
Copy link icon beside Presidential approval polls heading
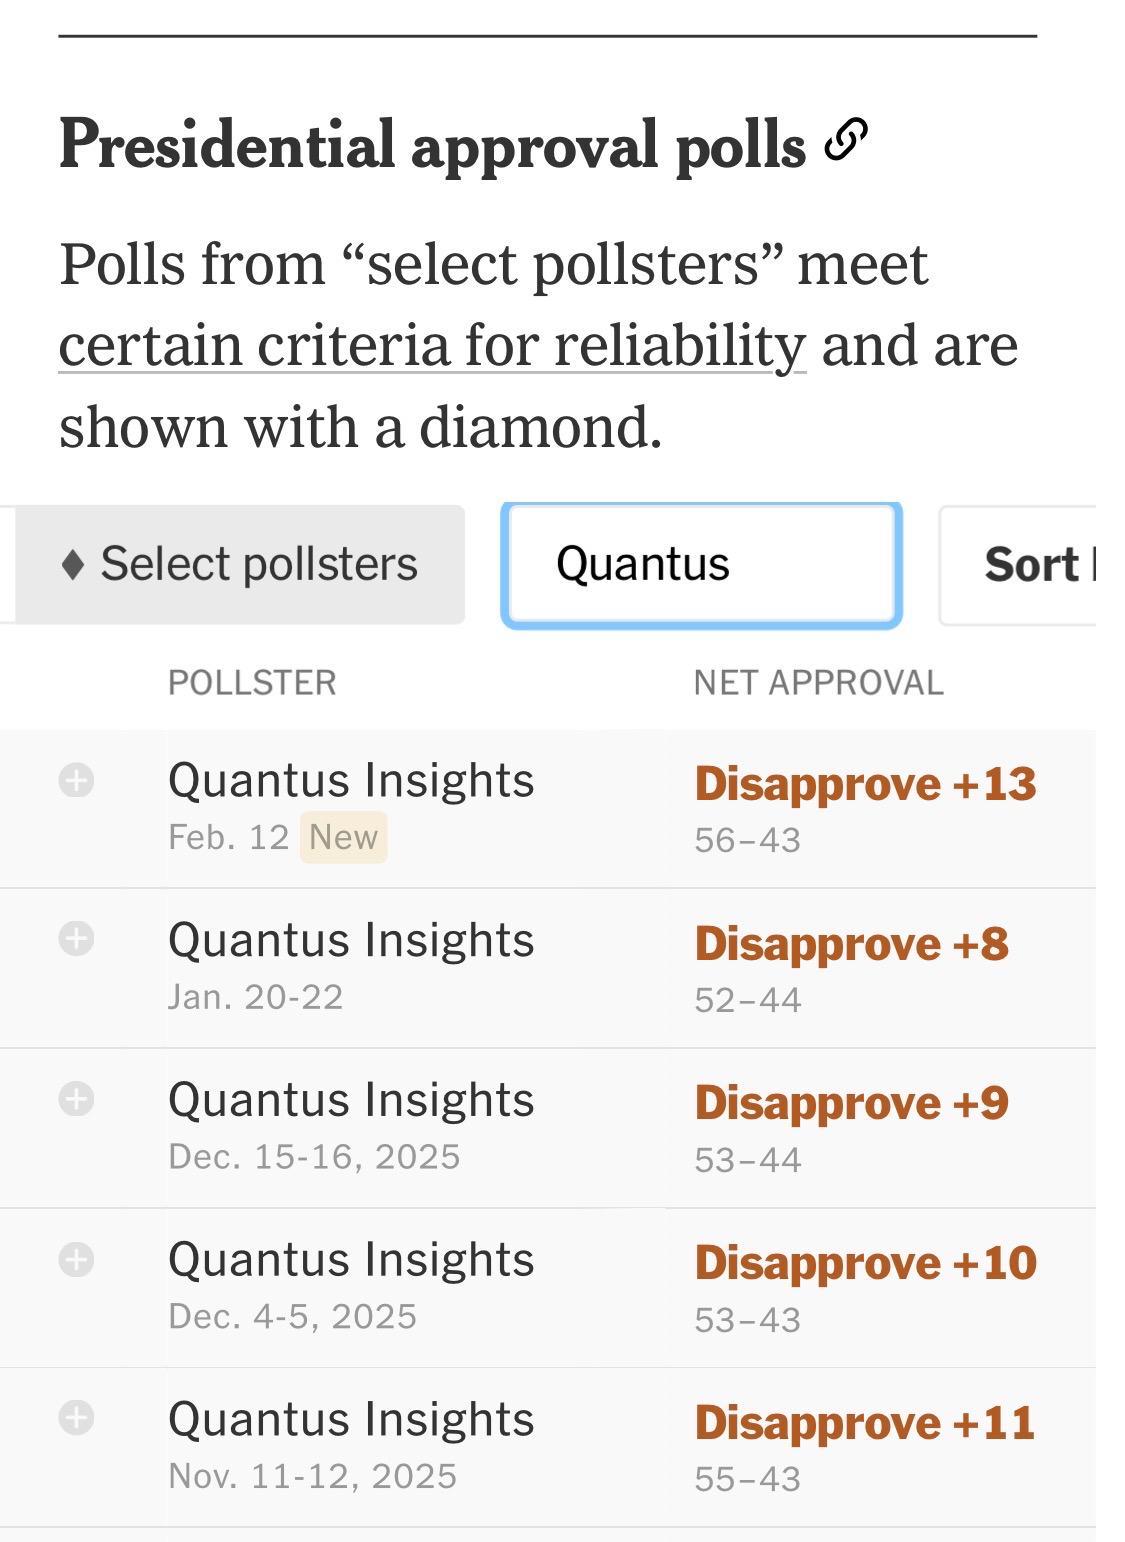[x=845, y=140]
